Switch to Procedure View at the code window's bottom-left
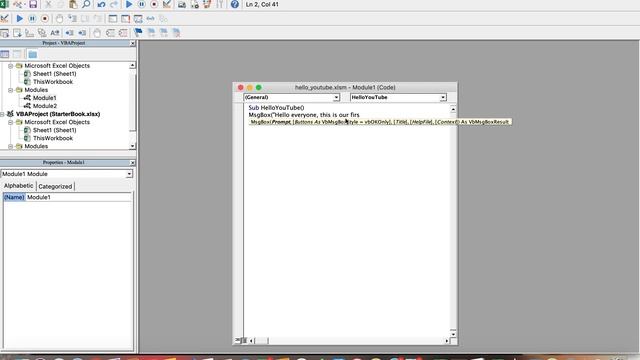Screen dimensions: 640x360 pyautogui.click(x=238, y=340)
